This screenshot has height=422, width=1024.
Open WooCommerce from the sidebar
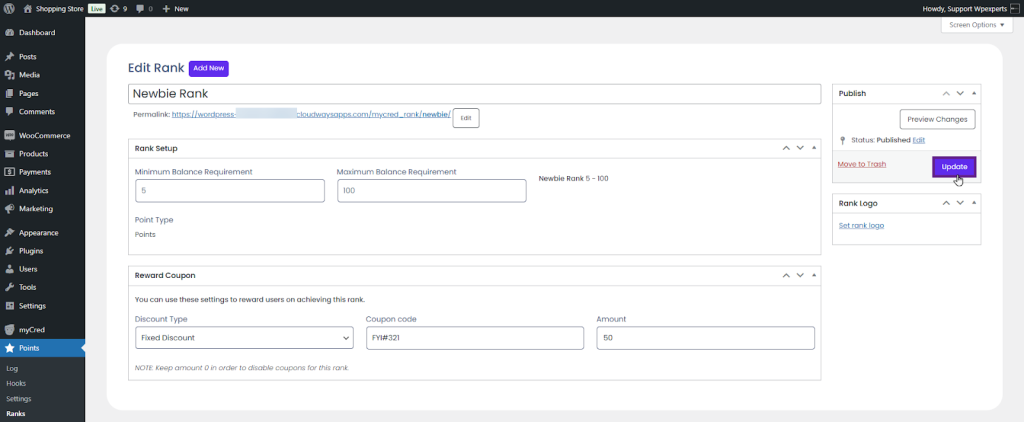click(x=43, y=135)
